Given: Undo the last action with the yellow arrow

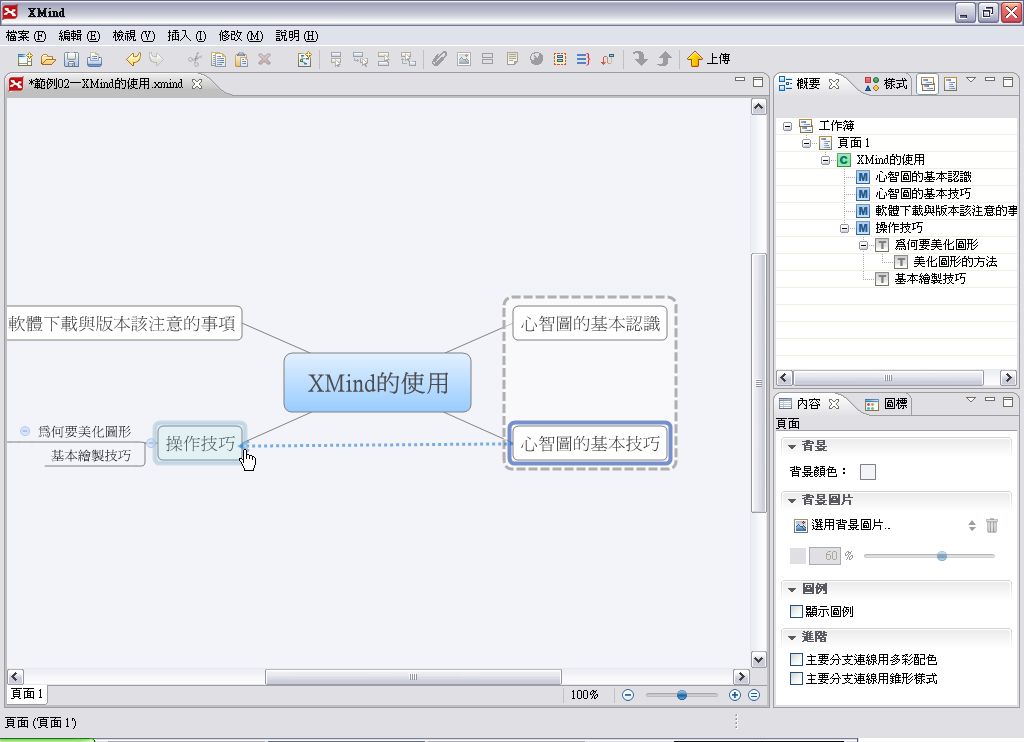Looking at the screenshot, I should click(133, 59).
